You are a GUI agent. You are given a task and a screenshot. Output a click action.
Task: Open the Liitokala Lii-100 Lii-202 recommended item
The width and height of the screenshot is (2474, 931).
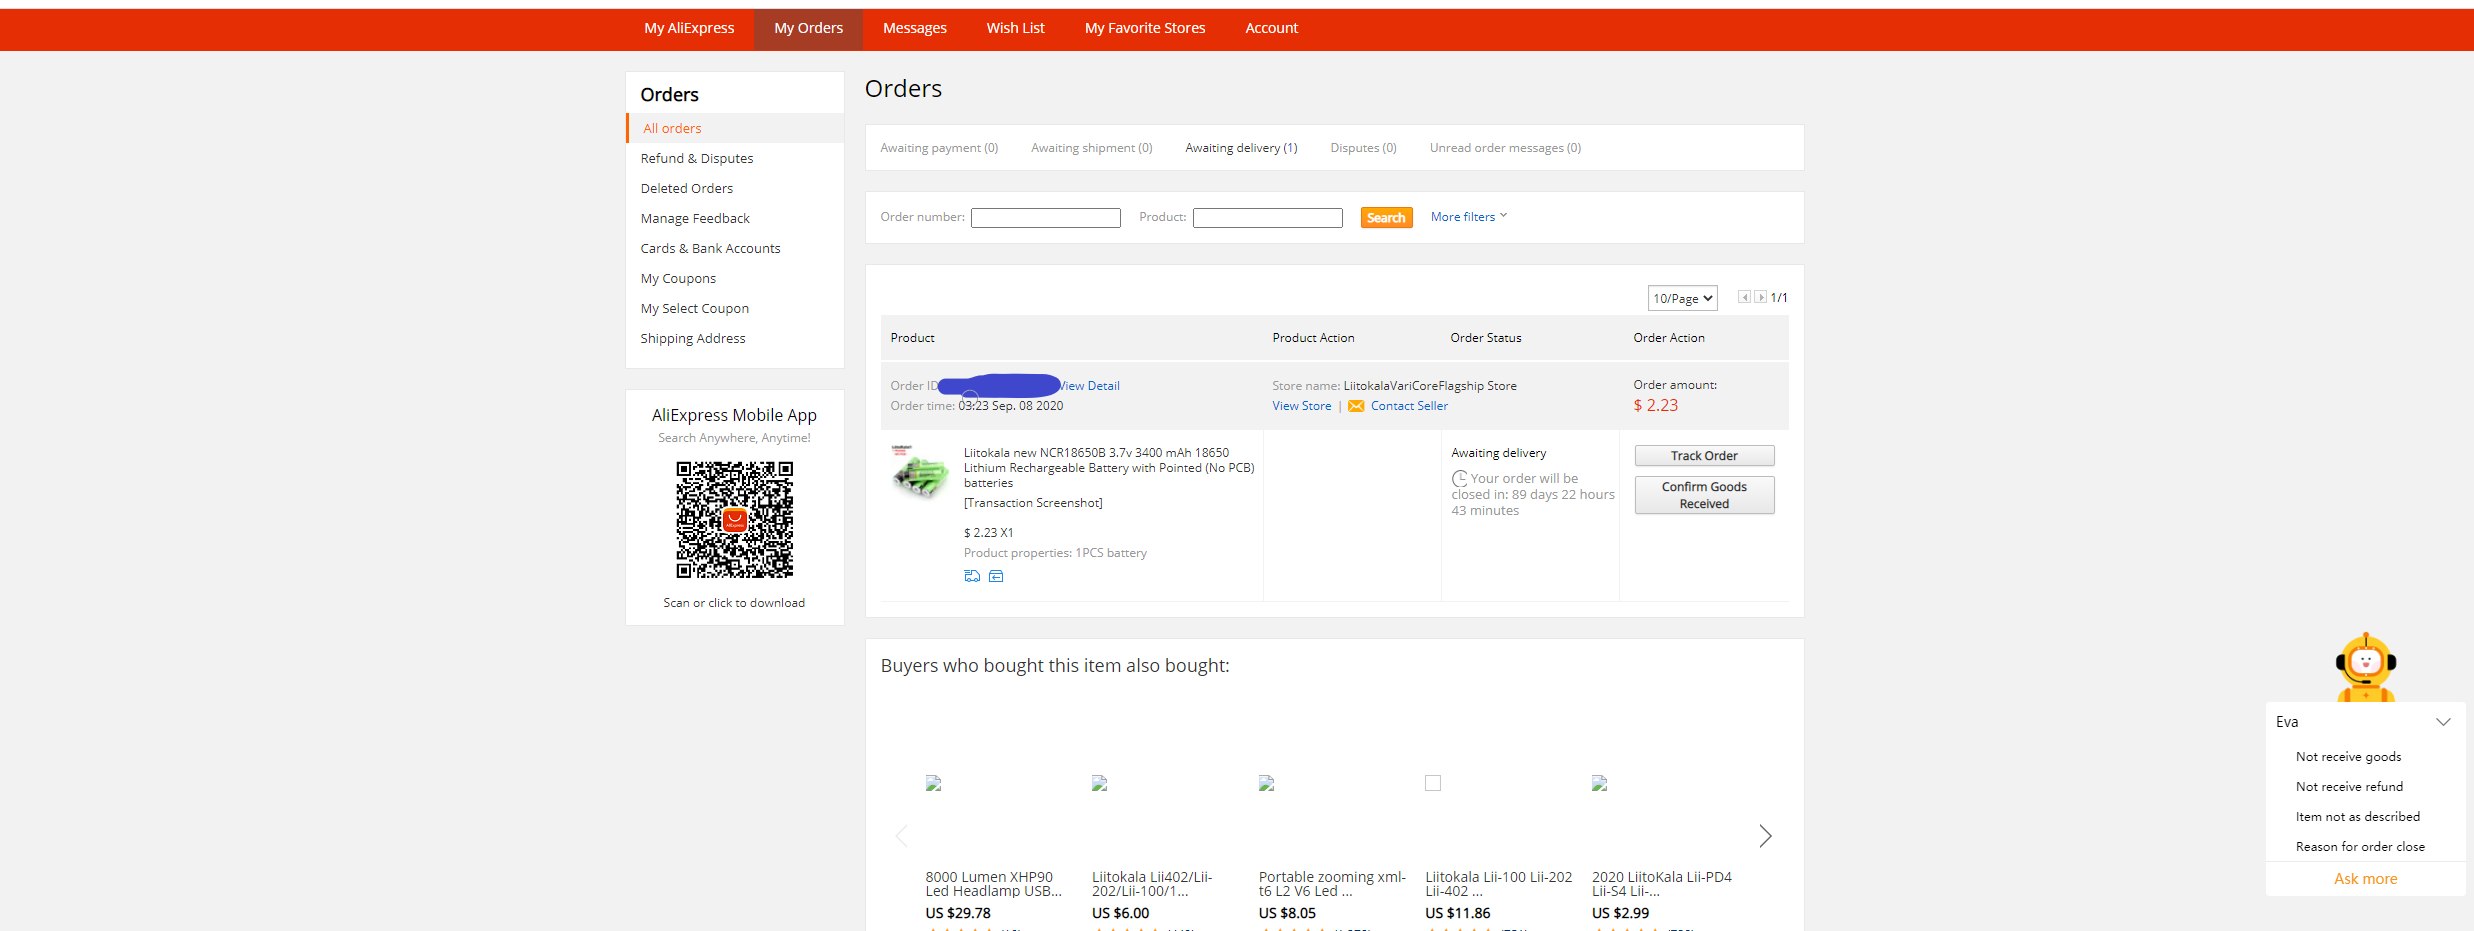(1498, 884)
